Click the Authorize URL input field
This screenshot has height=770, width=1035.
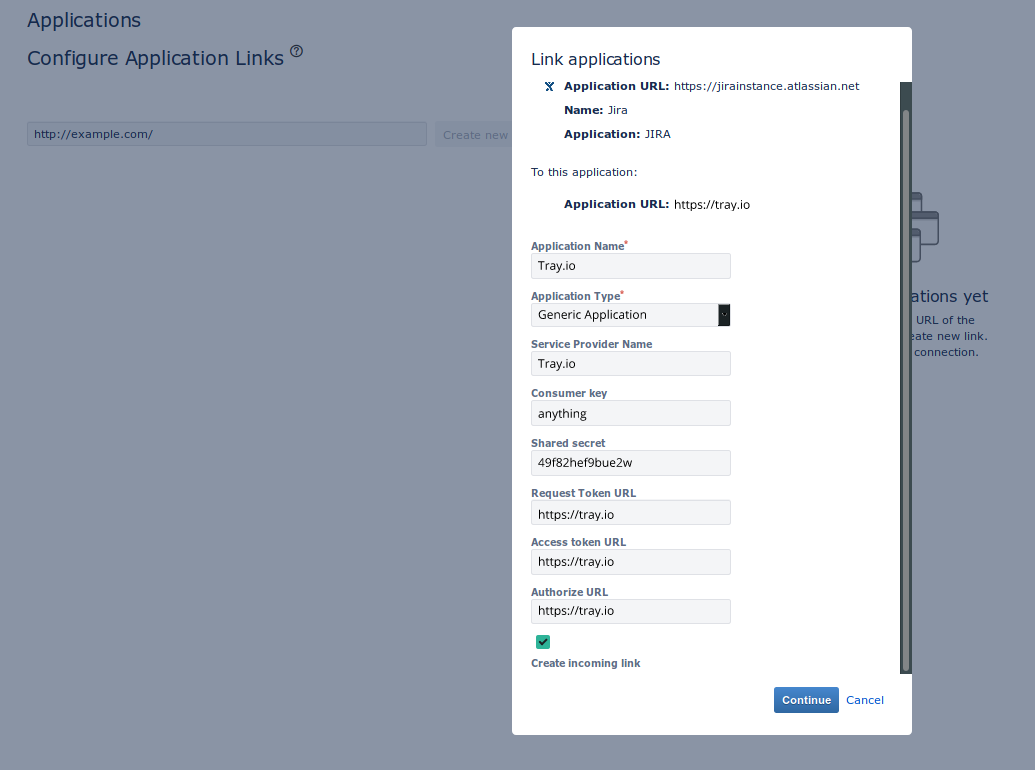pos(630,612)
